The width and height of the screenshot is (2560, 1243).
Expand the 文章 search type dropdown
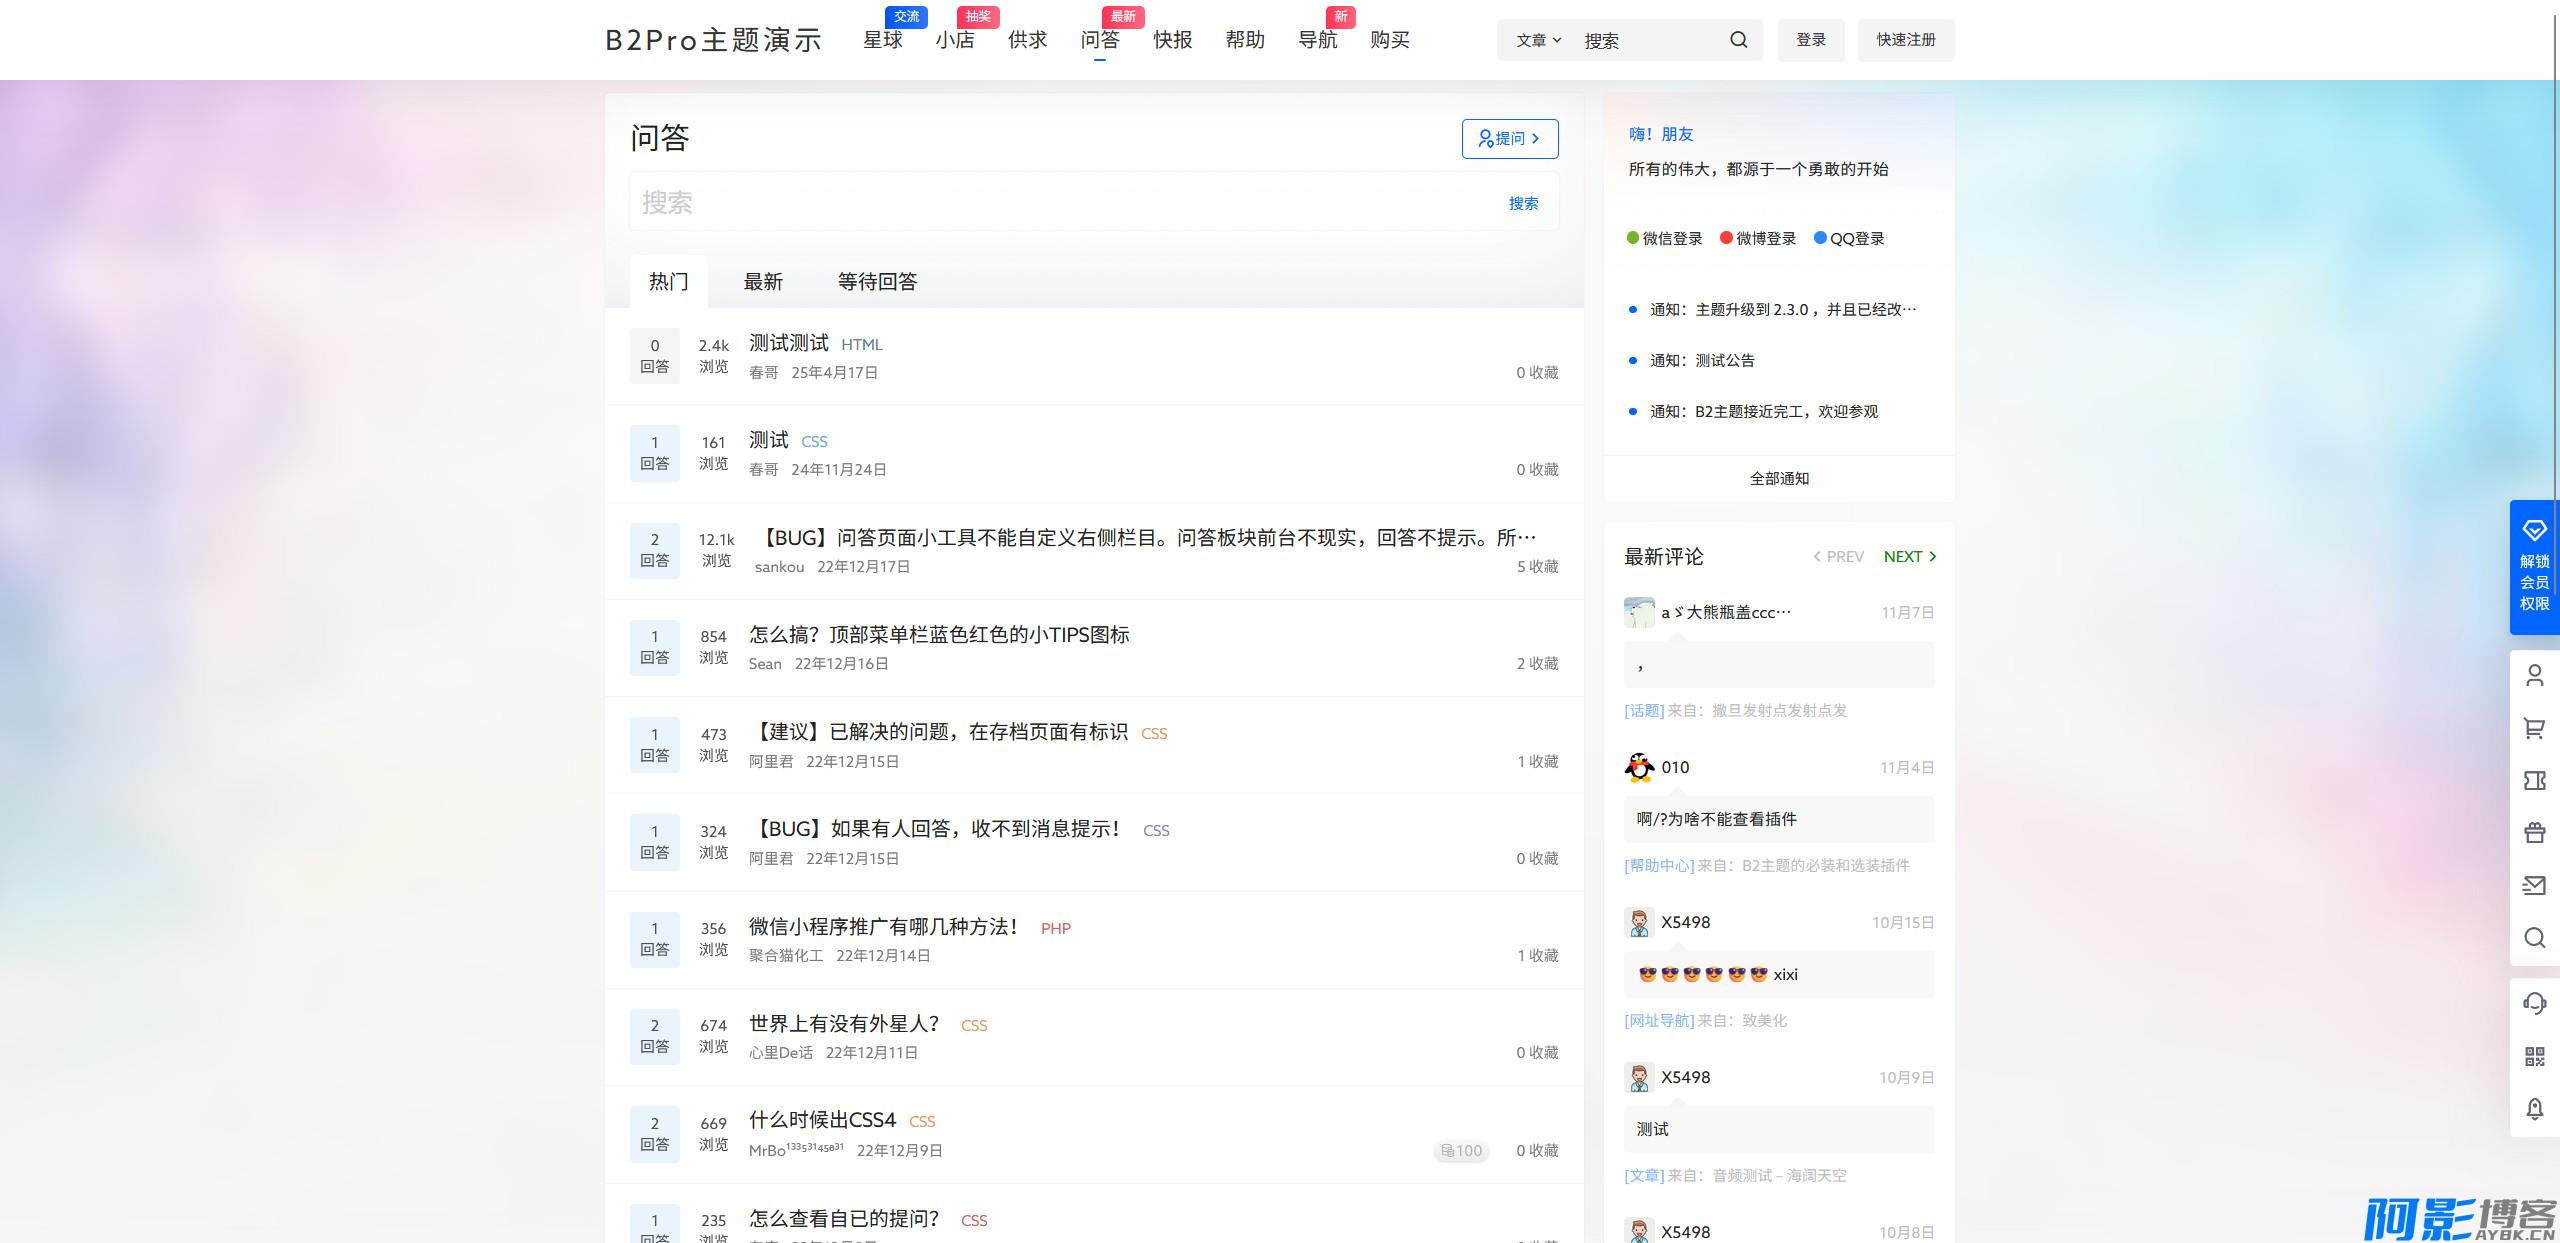tap(1537, 40)
